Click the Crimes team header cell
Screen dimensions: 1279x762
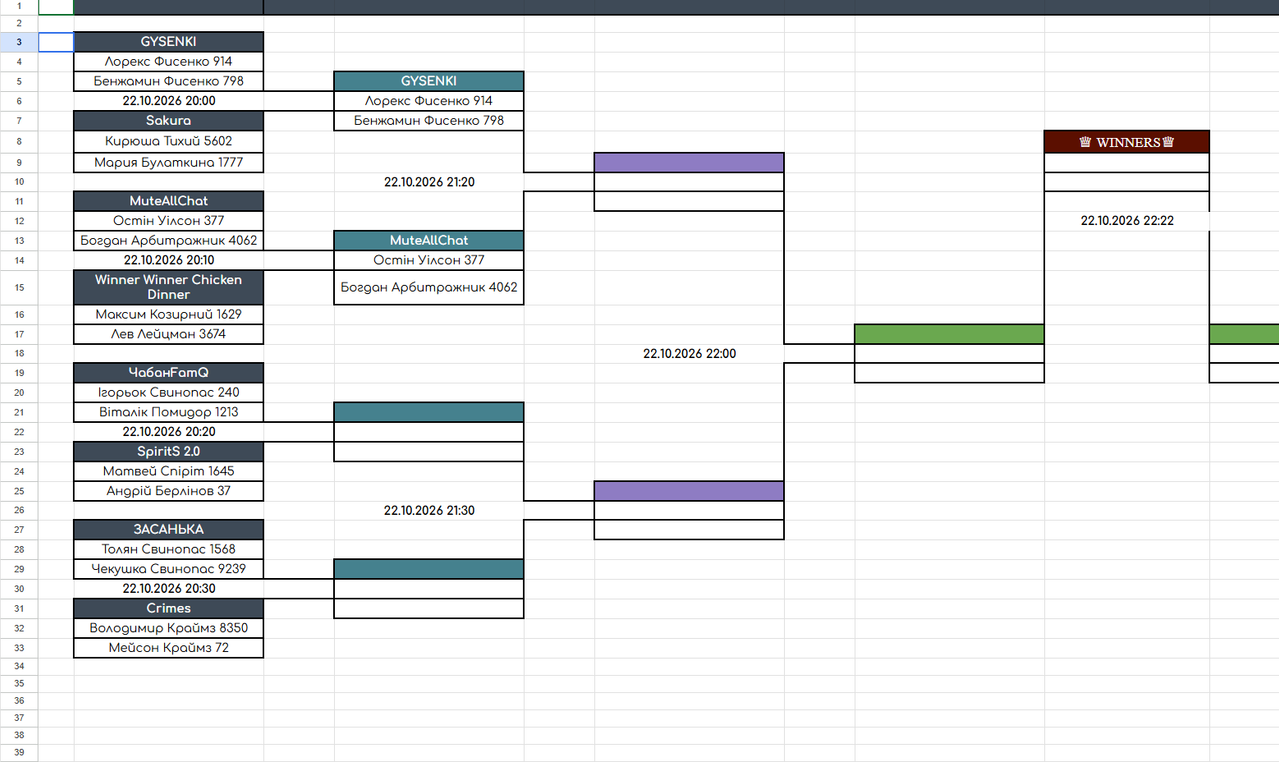(169, 608)
